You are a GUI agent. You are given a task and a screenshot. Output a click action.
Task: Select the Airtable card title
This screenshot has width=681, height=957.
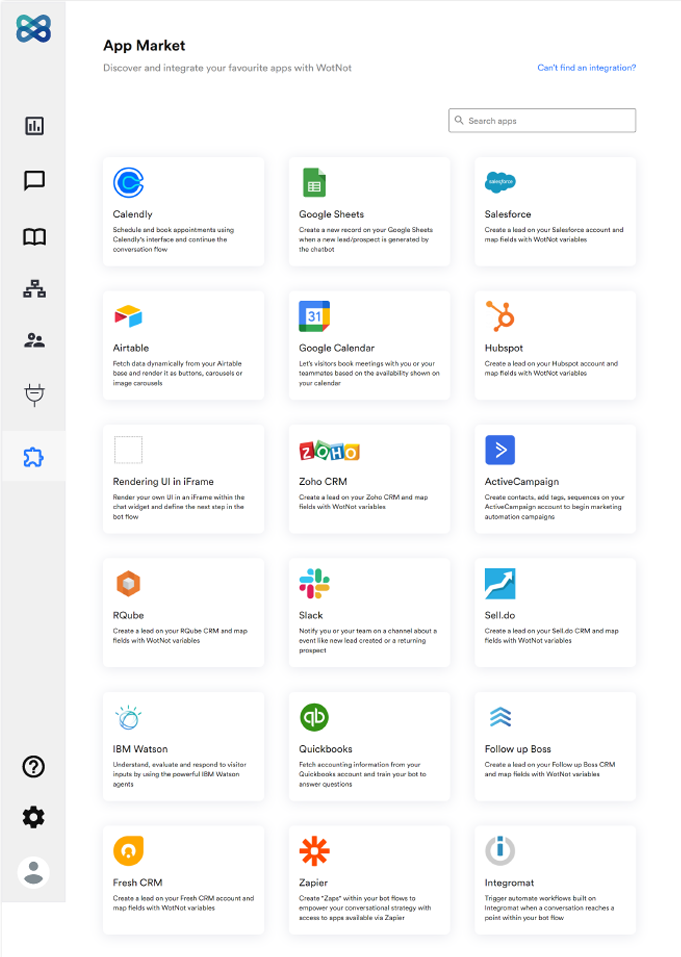[x=131, y=348]
